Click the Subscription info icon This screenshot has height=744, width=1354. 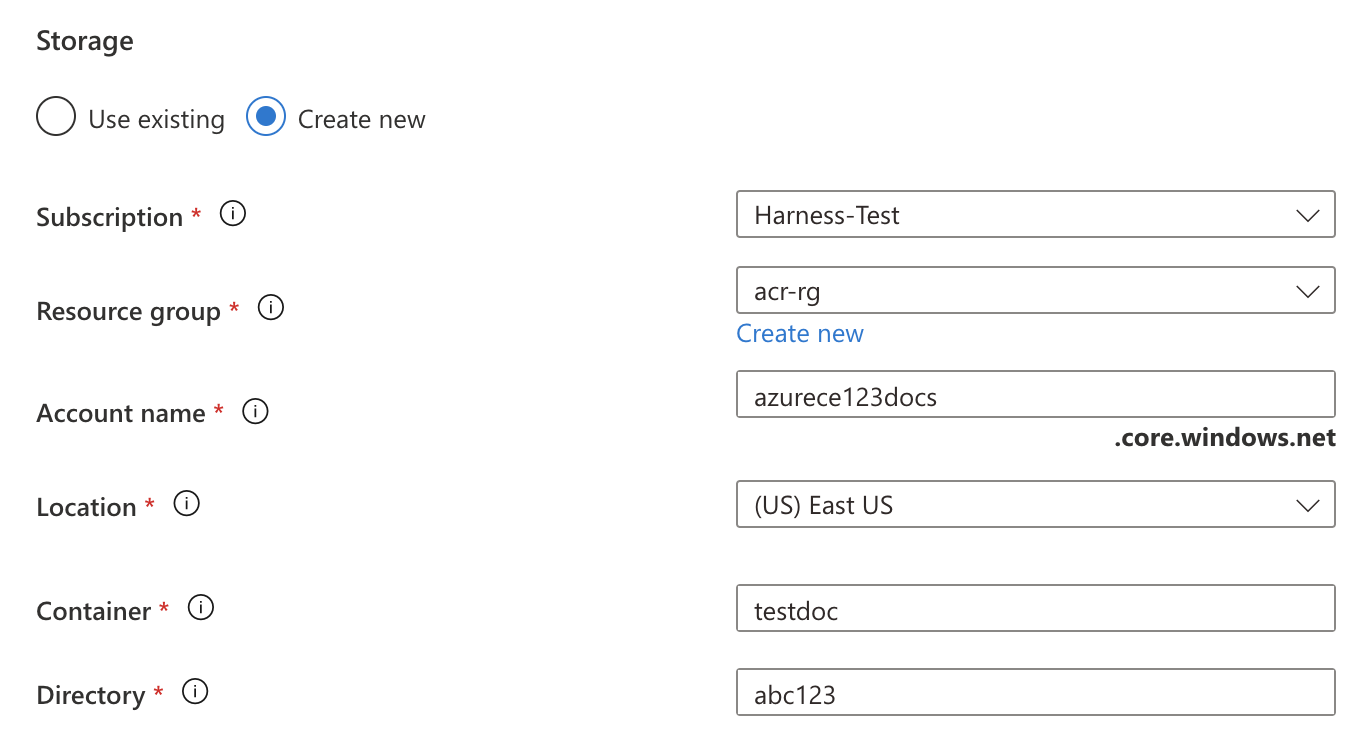coord(233,214)
